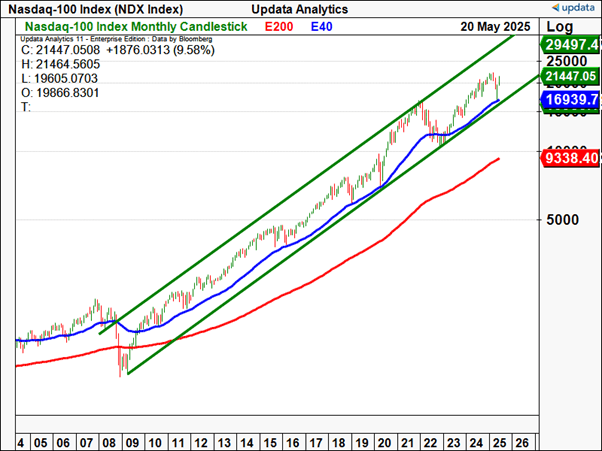Click the blue 16939.7 E40 value tag

click(570, 100)
